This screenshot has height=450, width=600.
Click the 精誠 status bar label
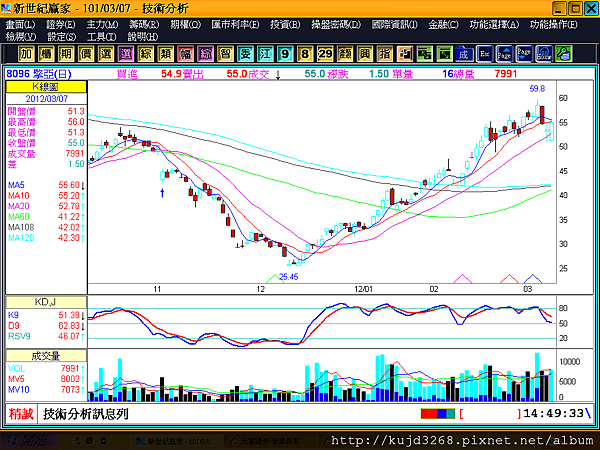tap(21, 414)
